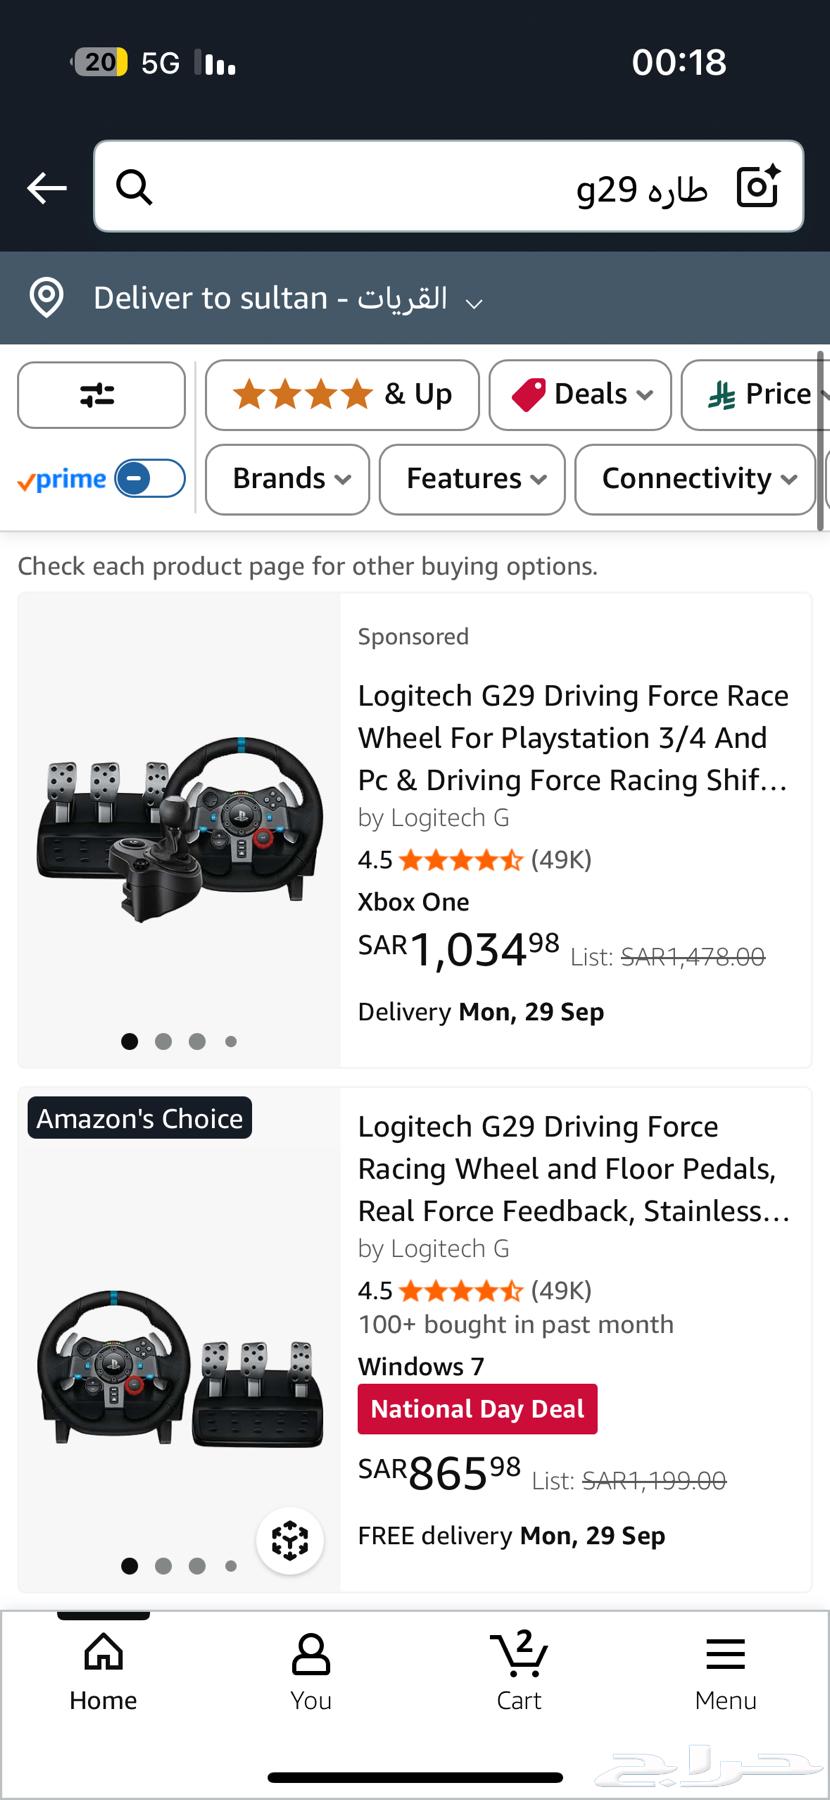Screen dimensions: 830x1800
Task: Open the Menu tab
Action: [726, 1670]
